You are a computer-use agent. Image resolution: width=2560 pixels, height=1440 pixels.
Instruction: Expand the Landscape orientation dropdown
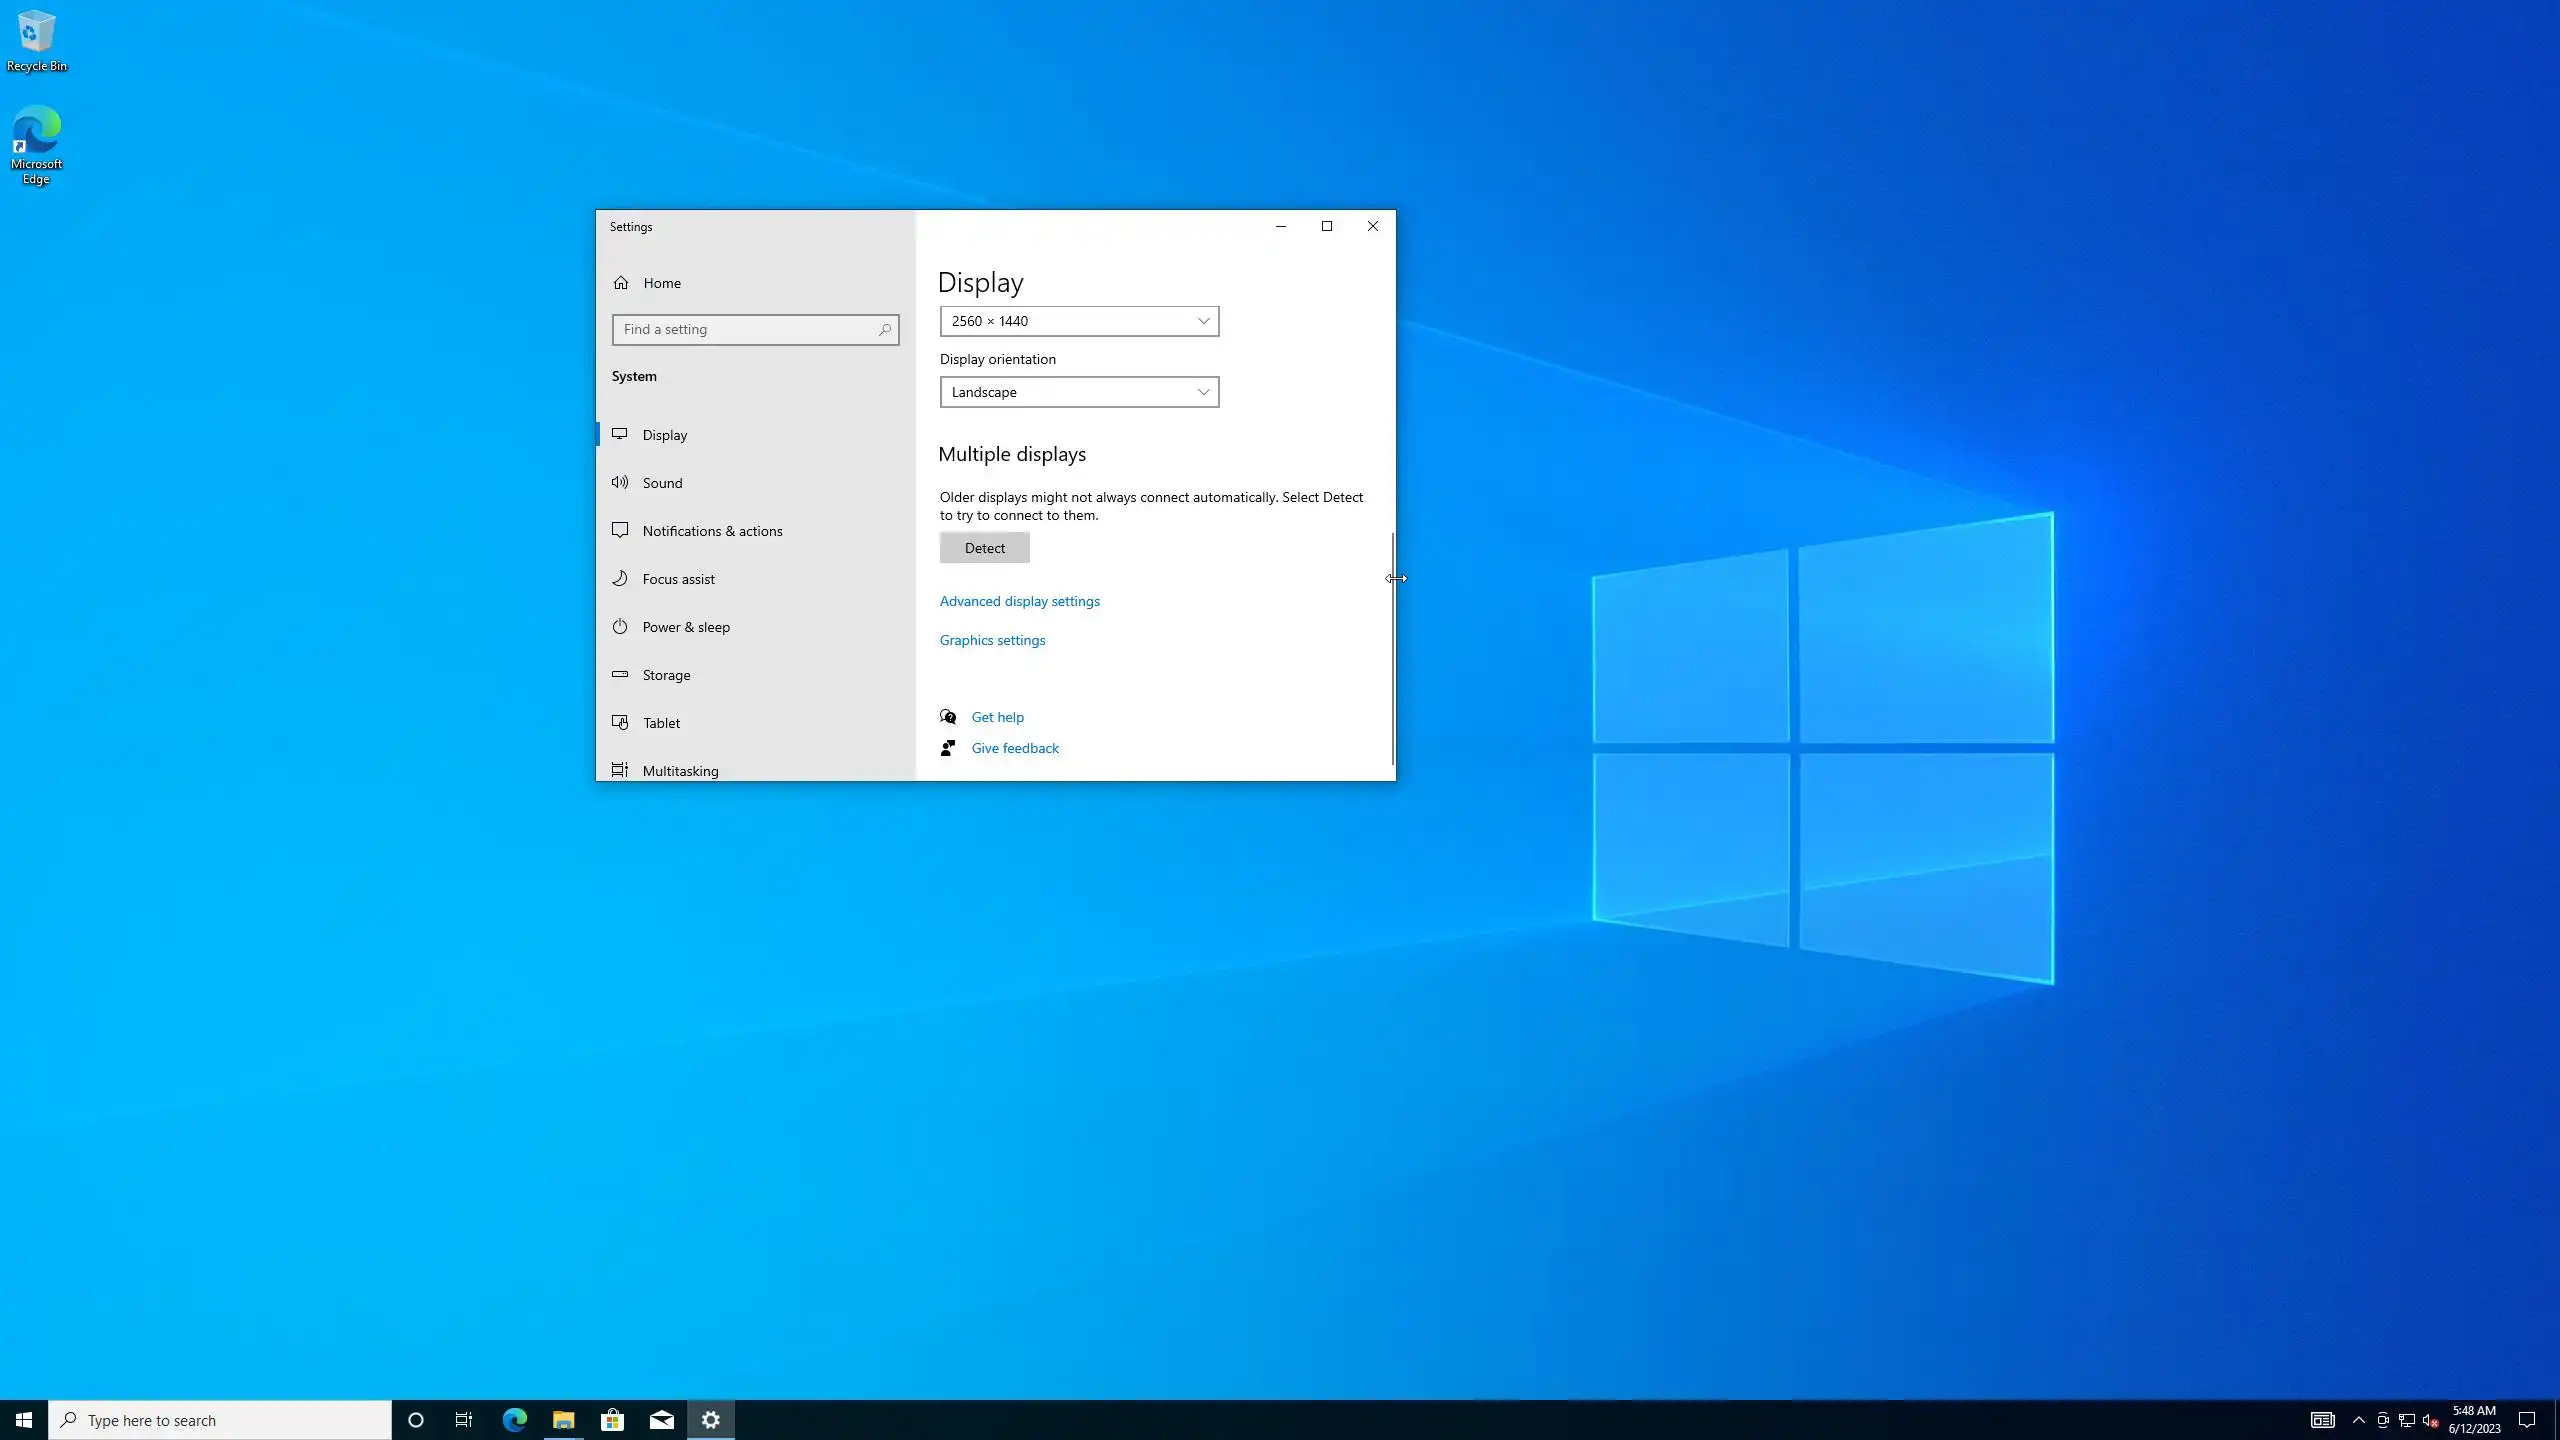pos(1079,392)
